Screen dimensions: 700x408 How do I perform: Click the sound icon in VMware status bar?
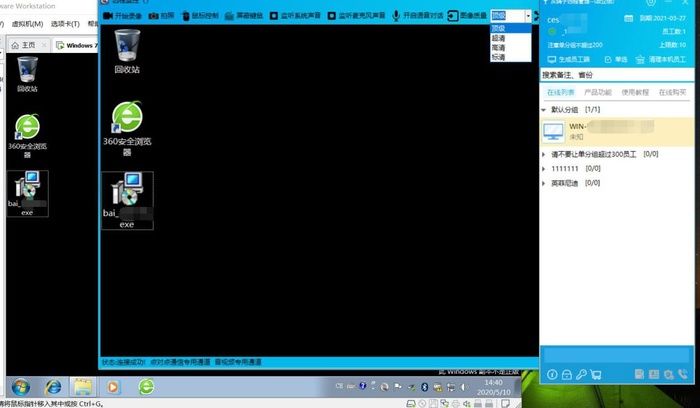coord(466,404)
